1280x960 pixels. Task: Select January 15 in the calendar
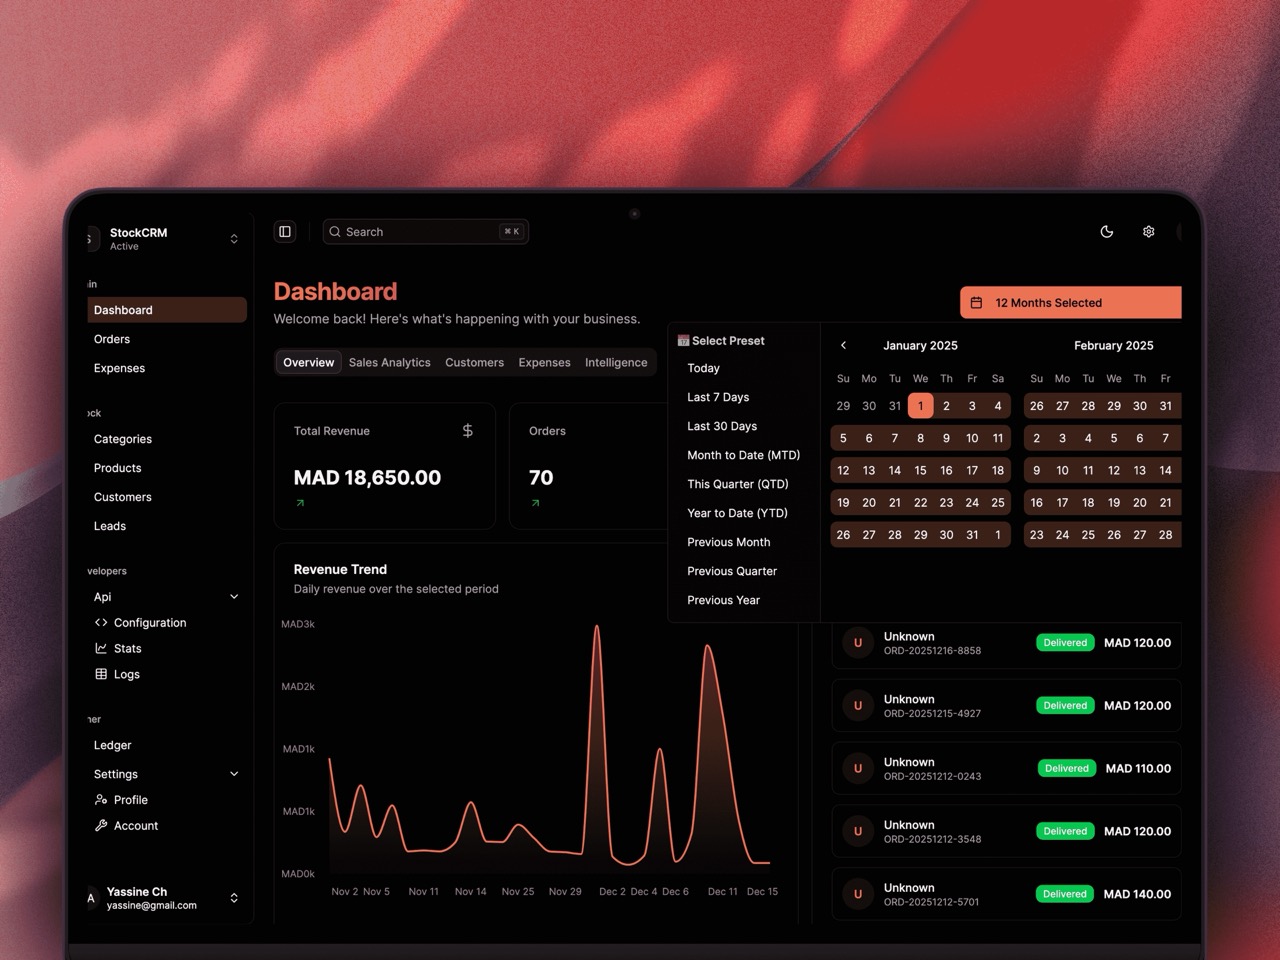[x=920, y=470]
